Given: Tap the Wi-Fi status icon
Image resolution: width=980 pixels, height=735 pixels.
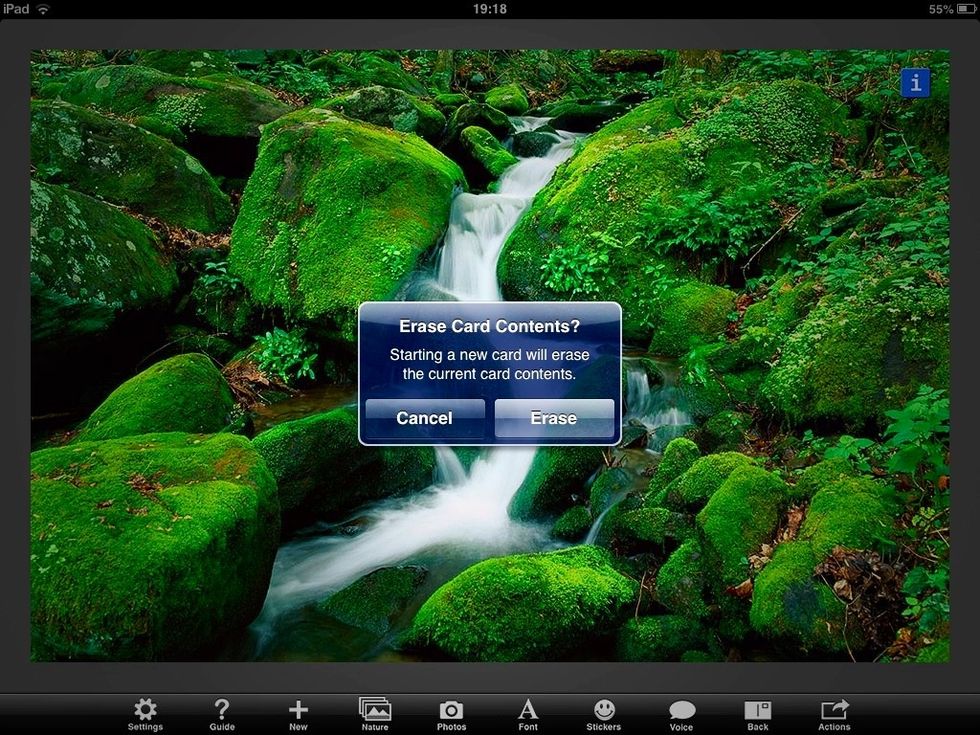Looking at the screenshot, I should coord(43,9).
